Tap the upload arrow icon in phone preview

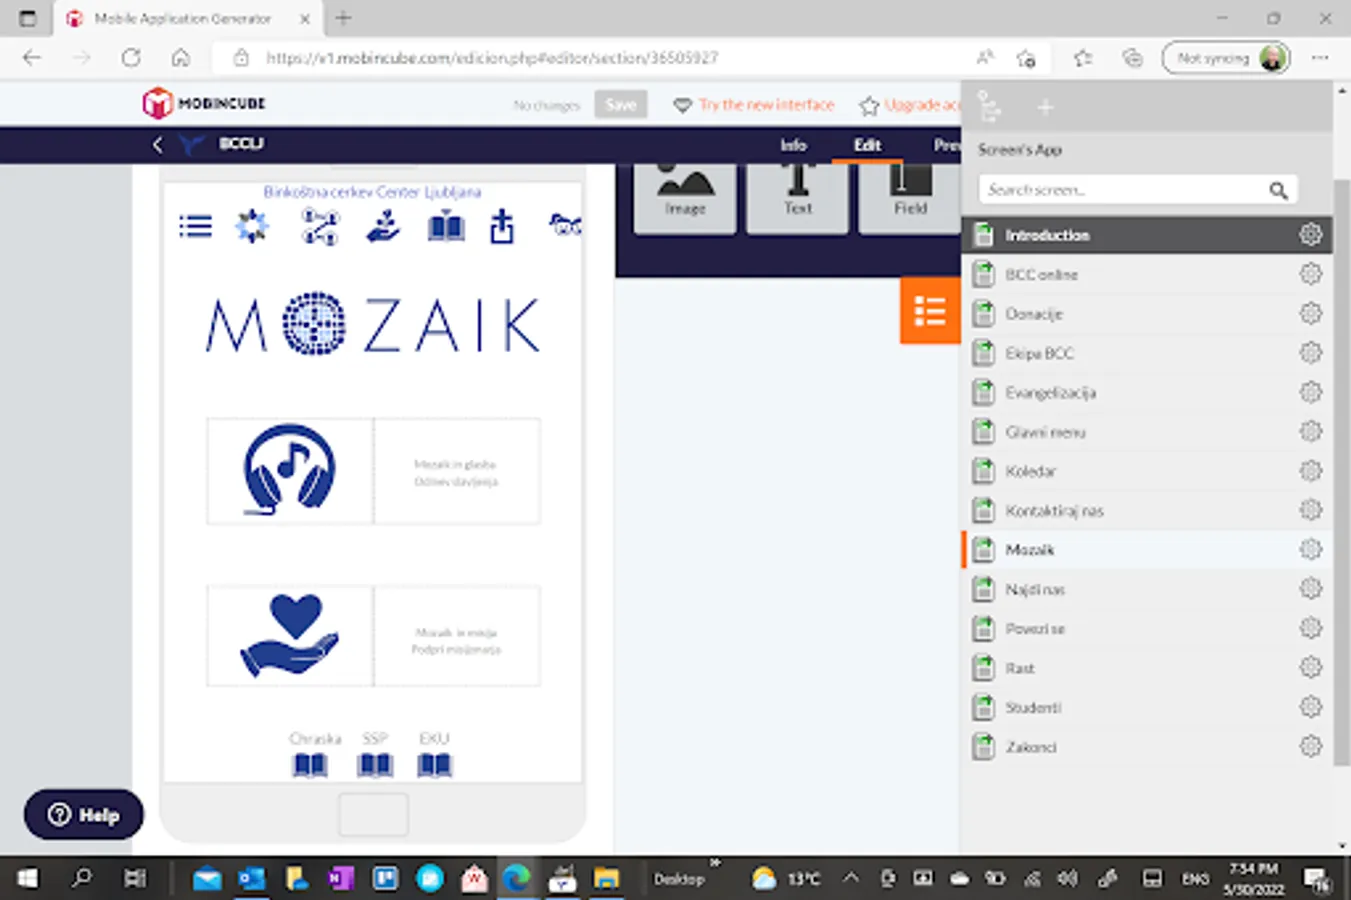502,227
